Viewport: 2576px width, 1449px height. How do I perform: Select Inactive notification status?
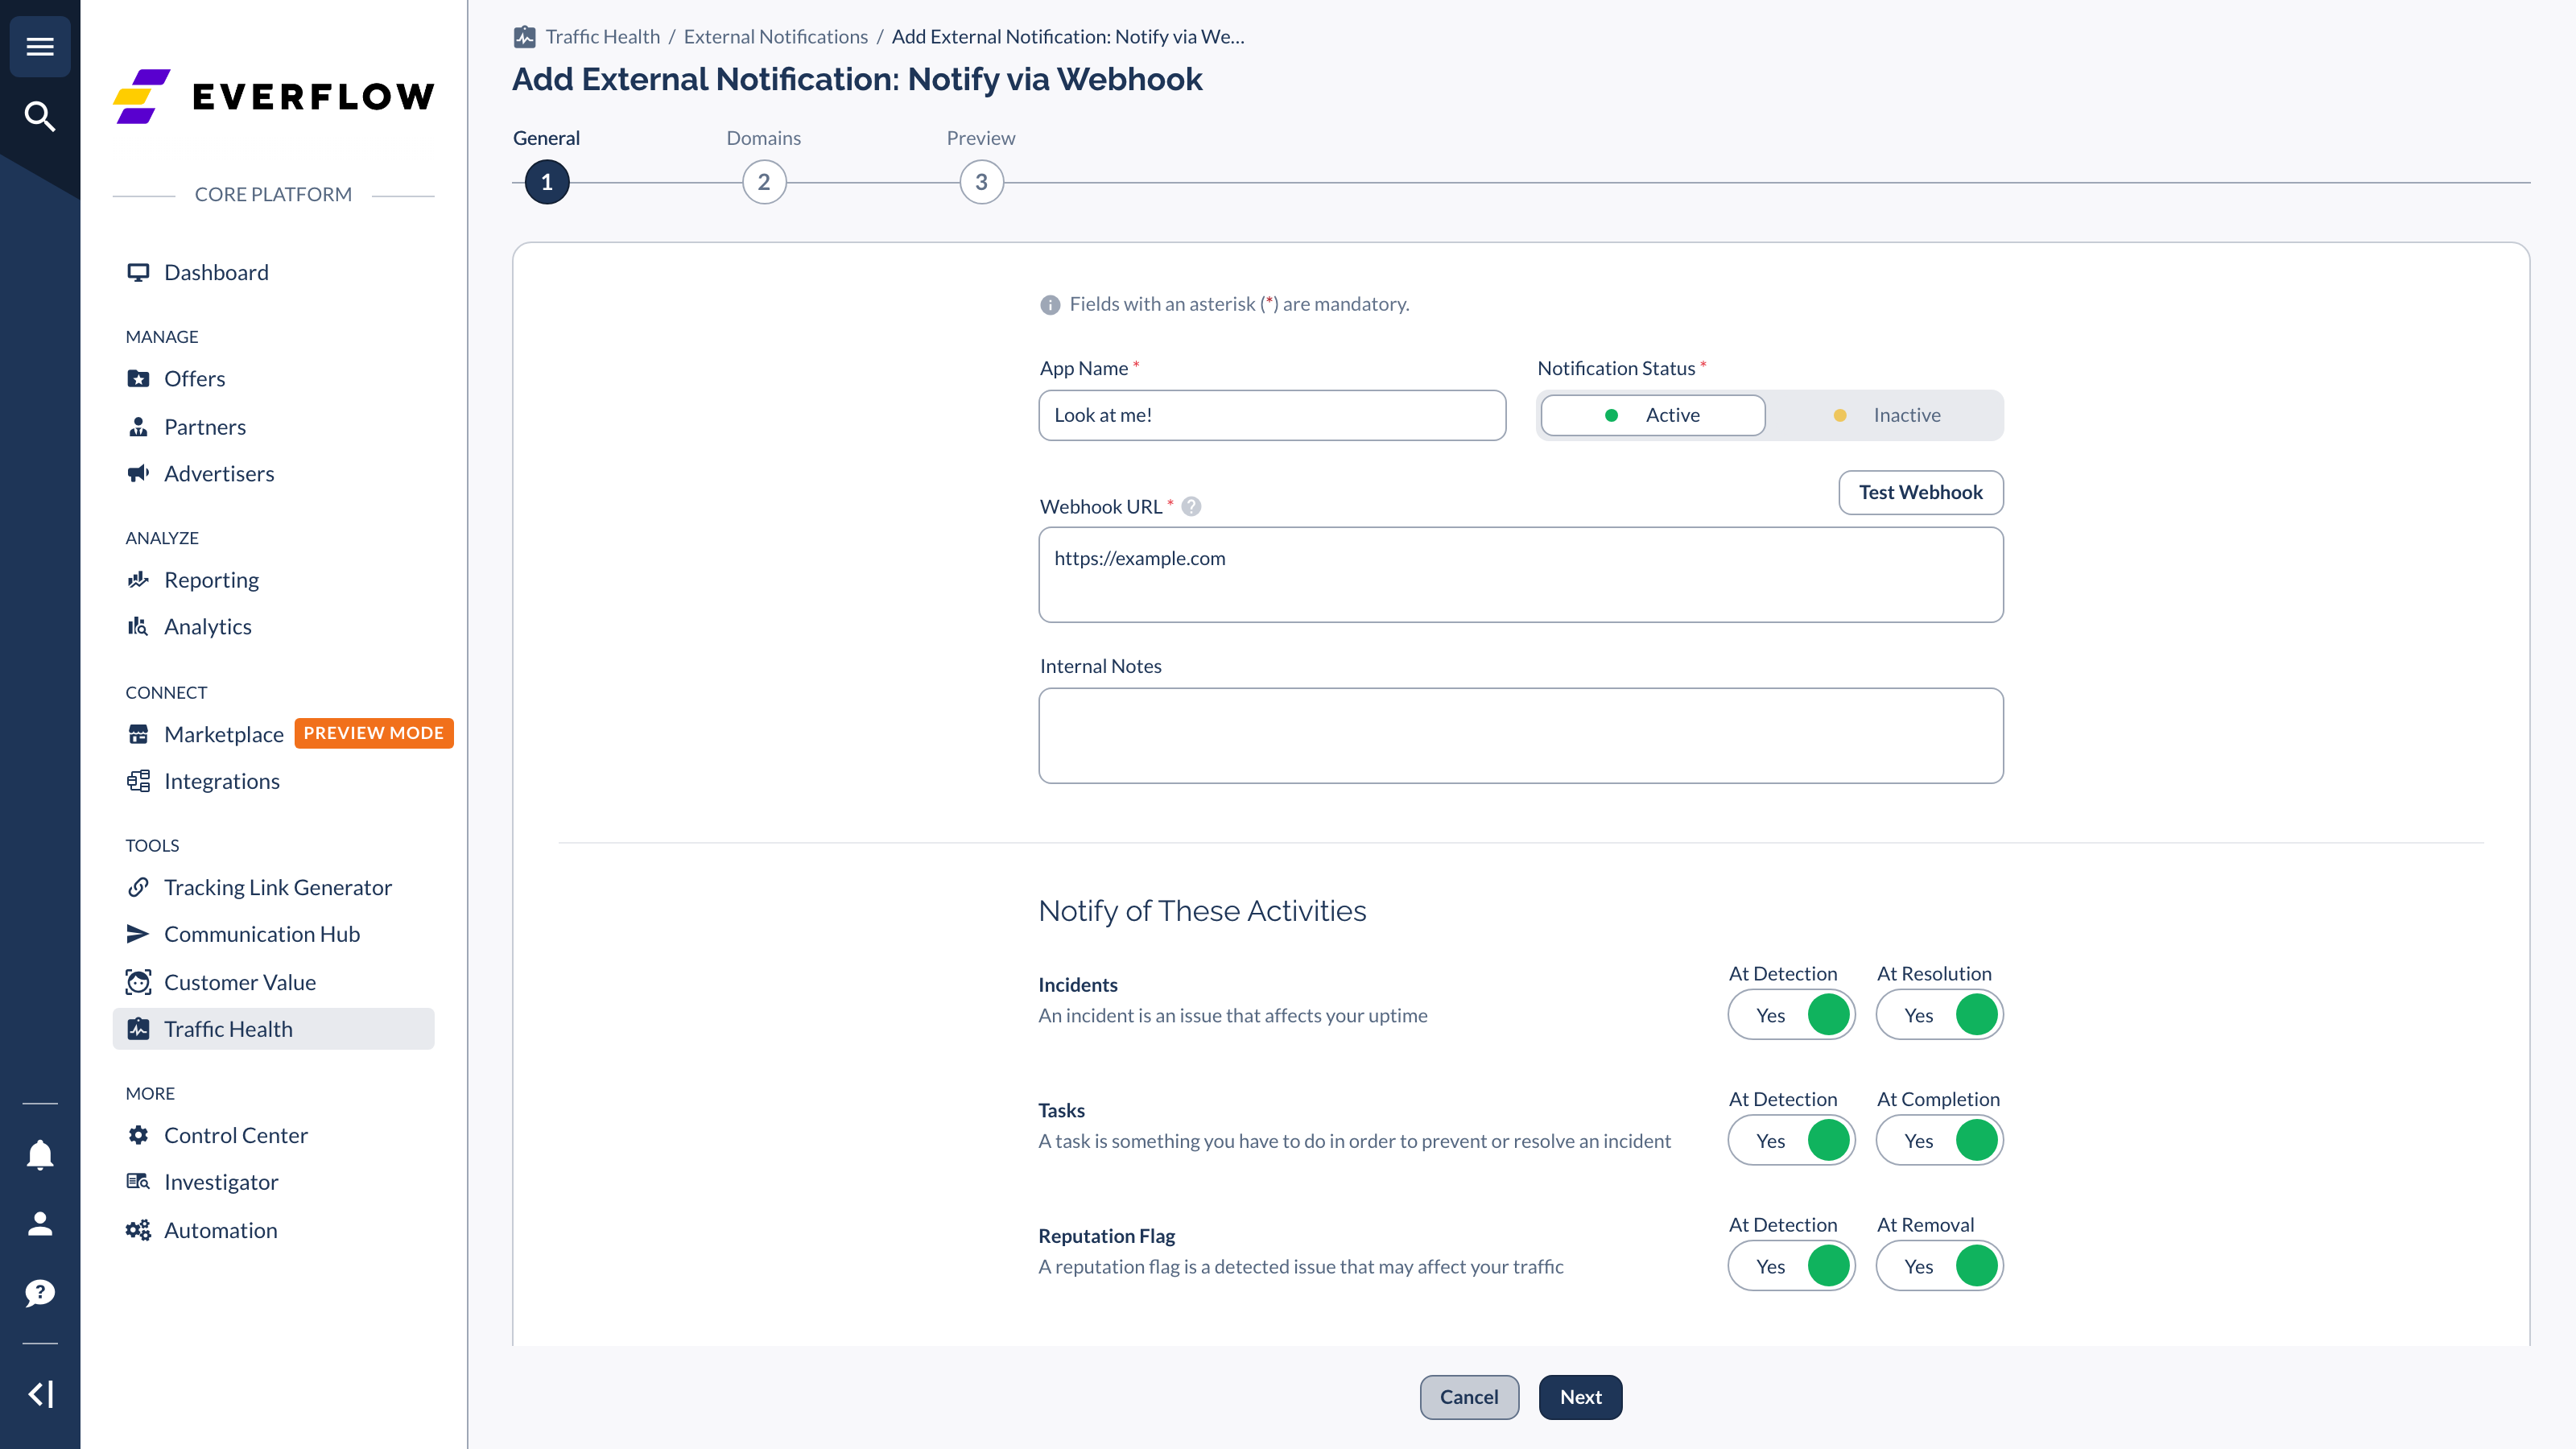[1886, 415]
